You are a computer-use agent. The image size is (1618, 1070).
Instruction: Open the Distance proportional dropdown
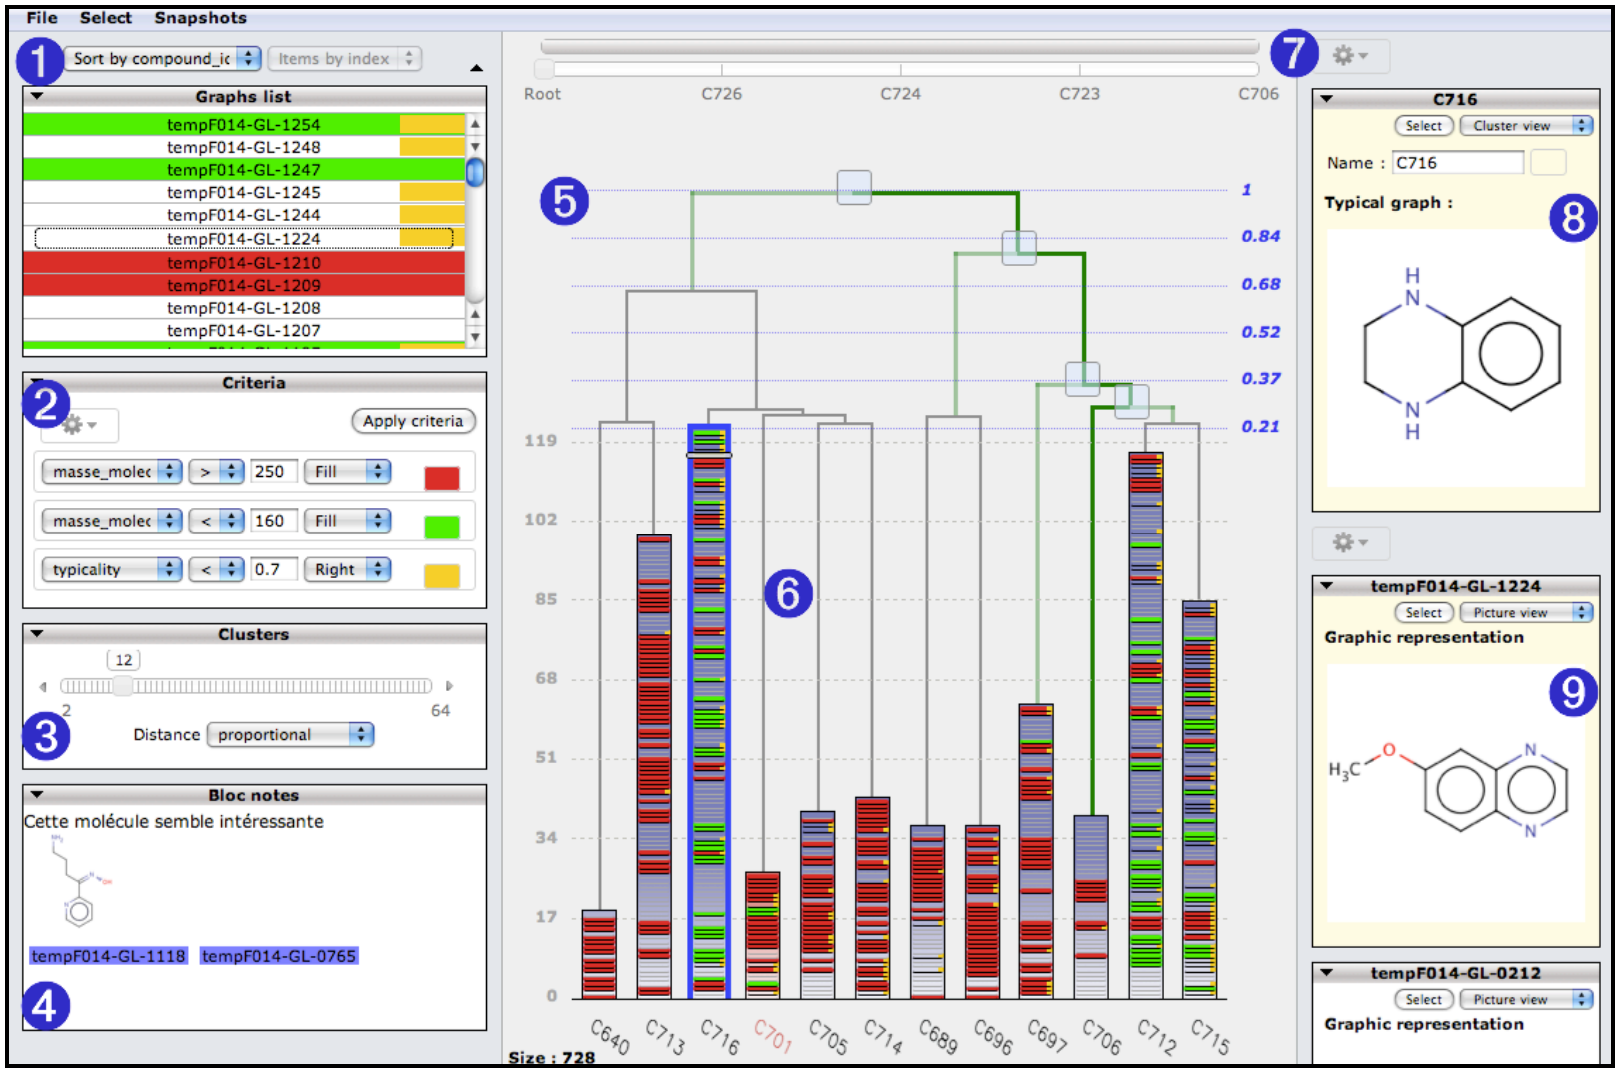coord(290,735)
